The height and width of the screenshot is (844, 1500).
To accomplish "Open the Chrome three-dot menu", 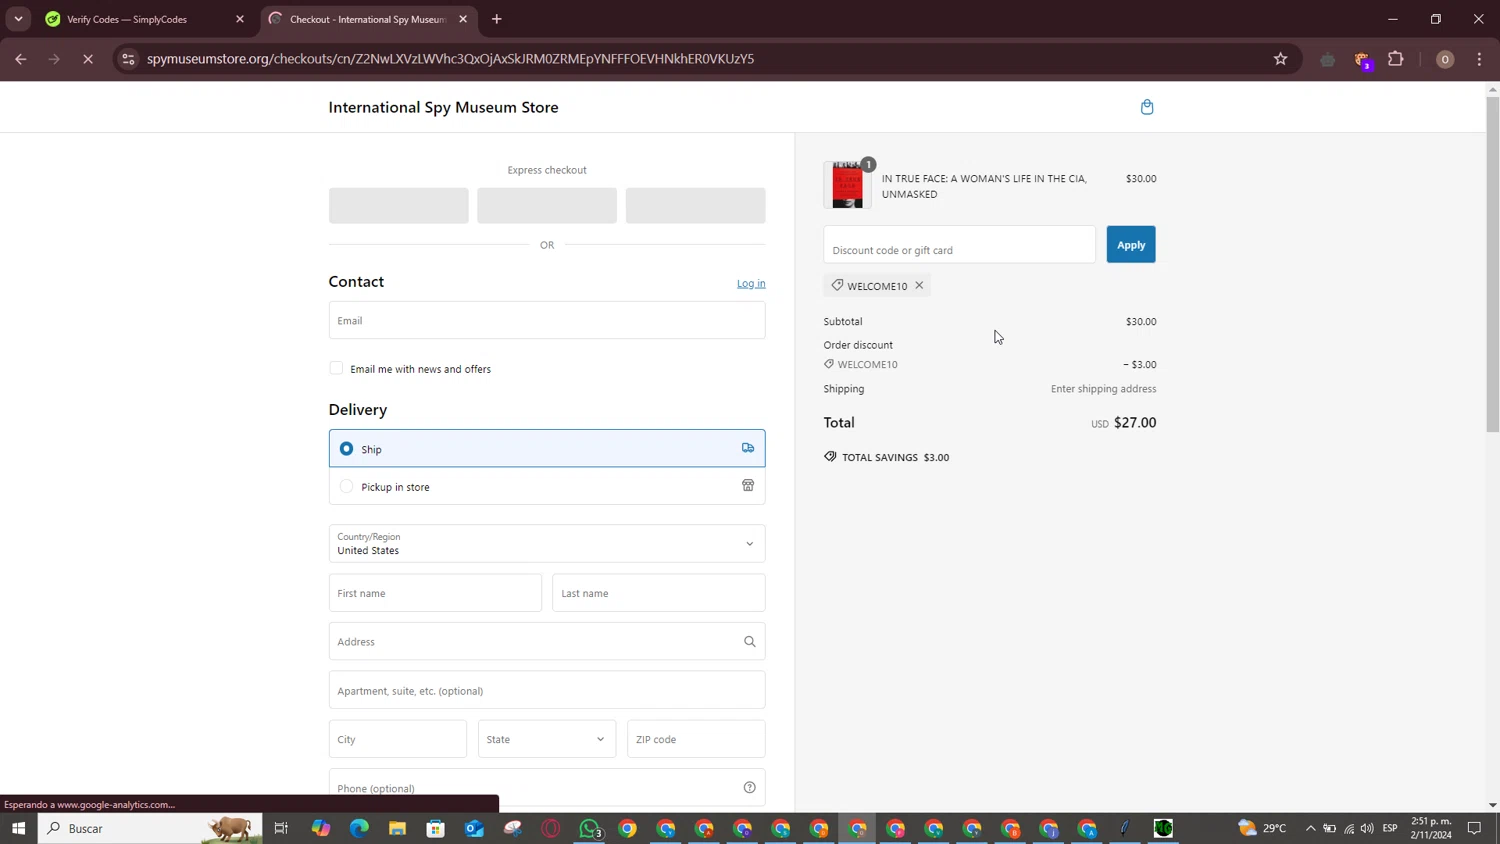I will (x=1480, y=59).
